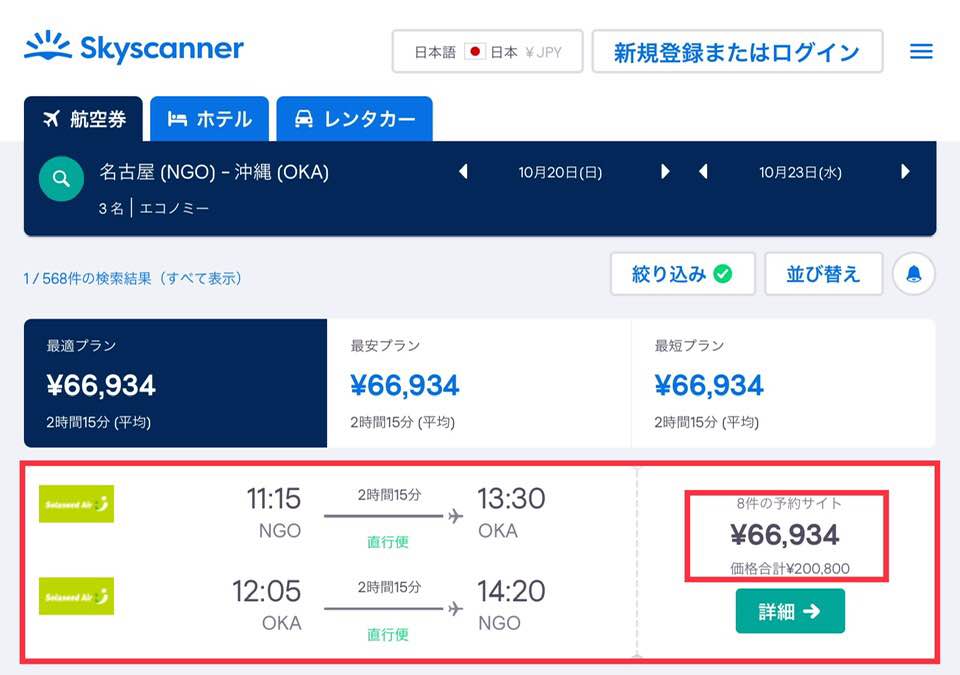Select the 最適プラン option
The image size is (960, 675).
tap(175, 383)
